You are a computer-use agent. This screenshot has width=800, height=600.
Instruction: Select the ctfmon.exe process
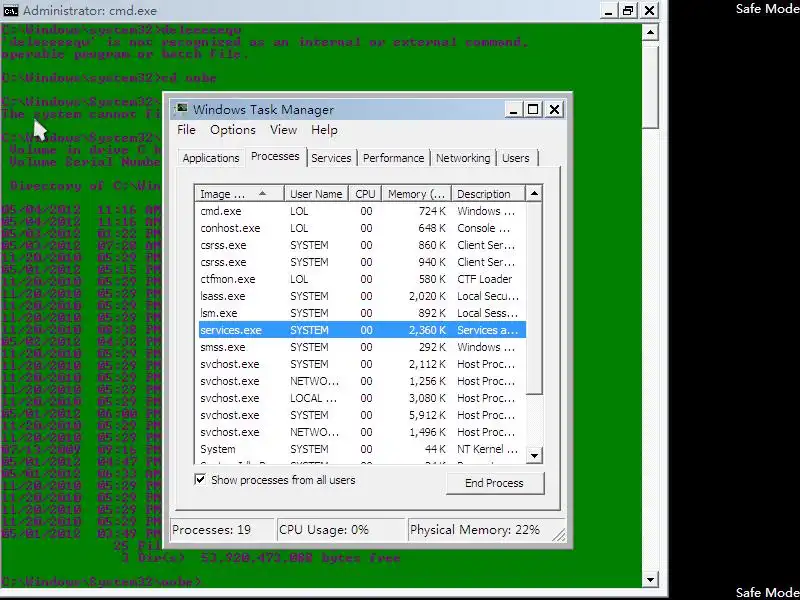click(x=361, y=279)
